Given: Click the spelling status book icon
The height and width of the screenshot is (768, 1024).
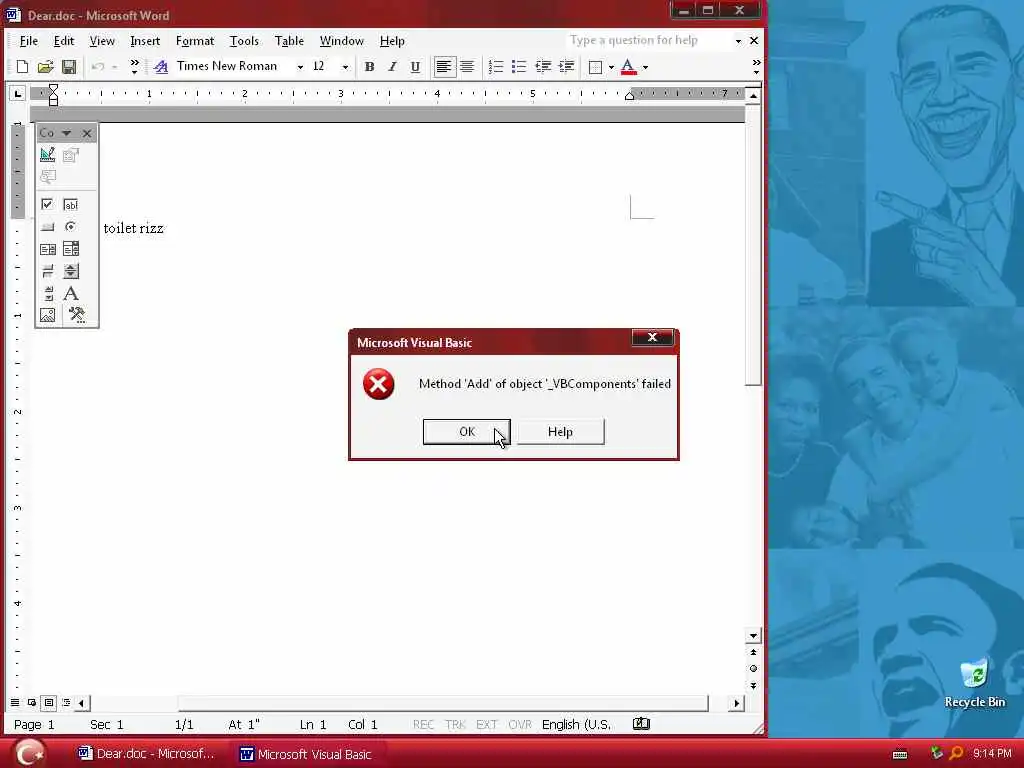Looking at the screenshot, I should [x=641, y=724].
